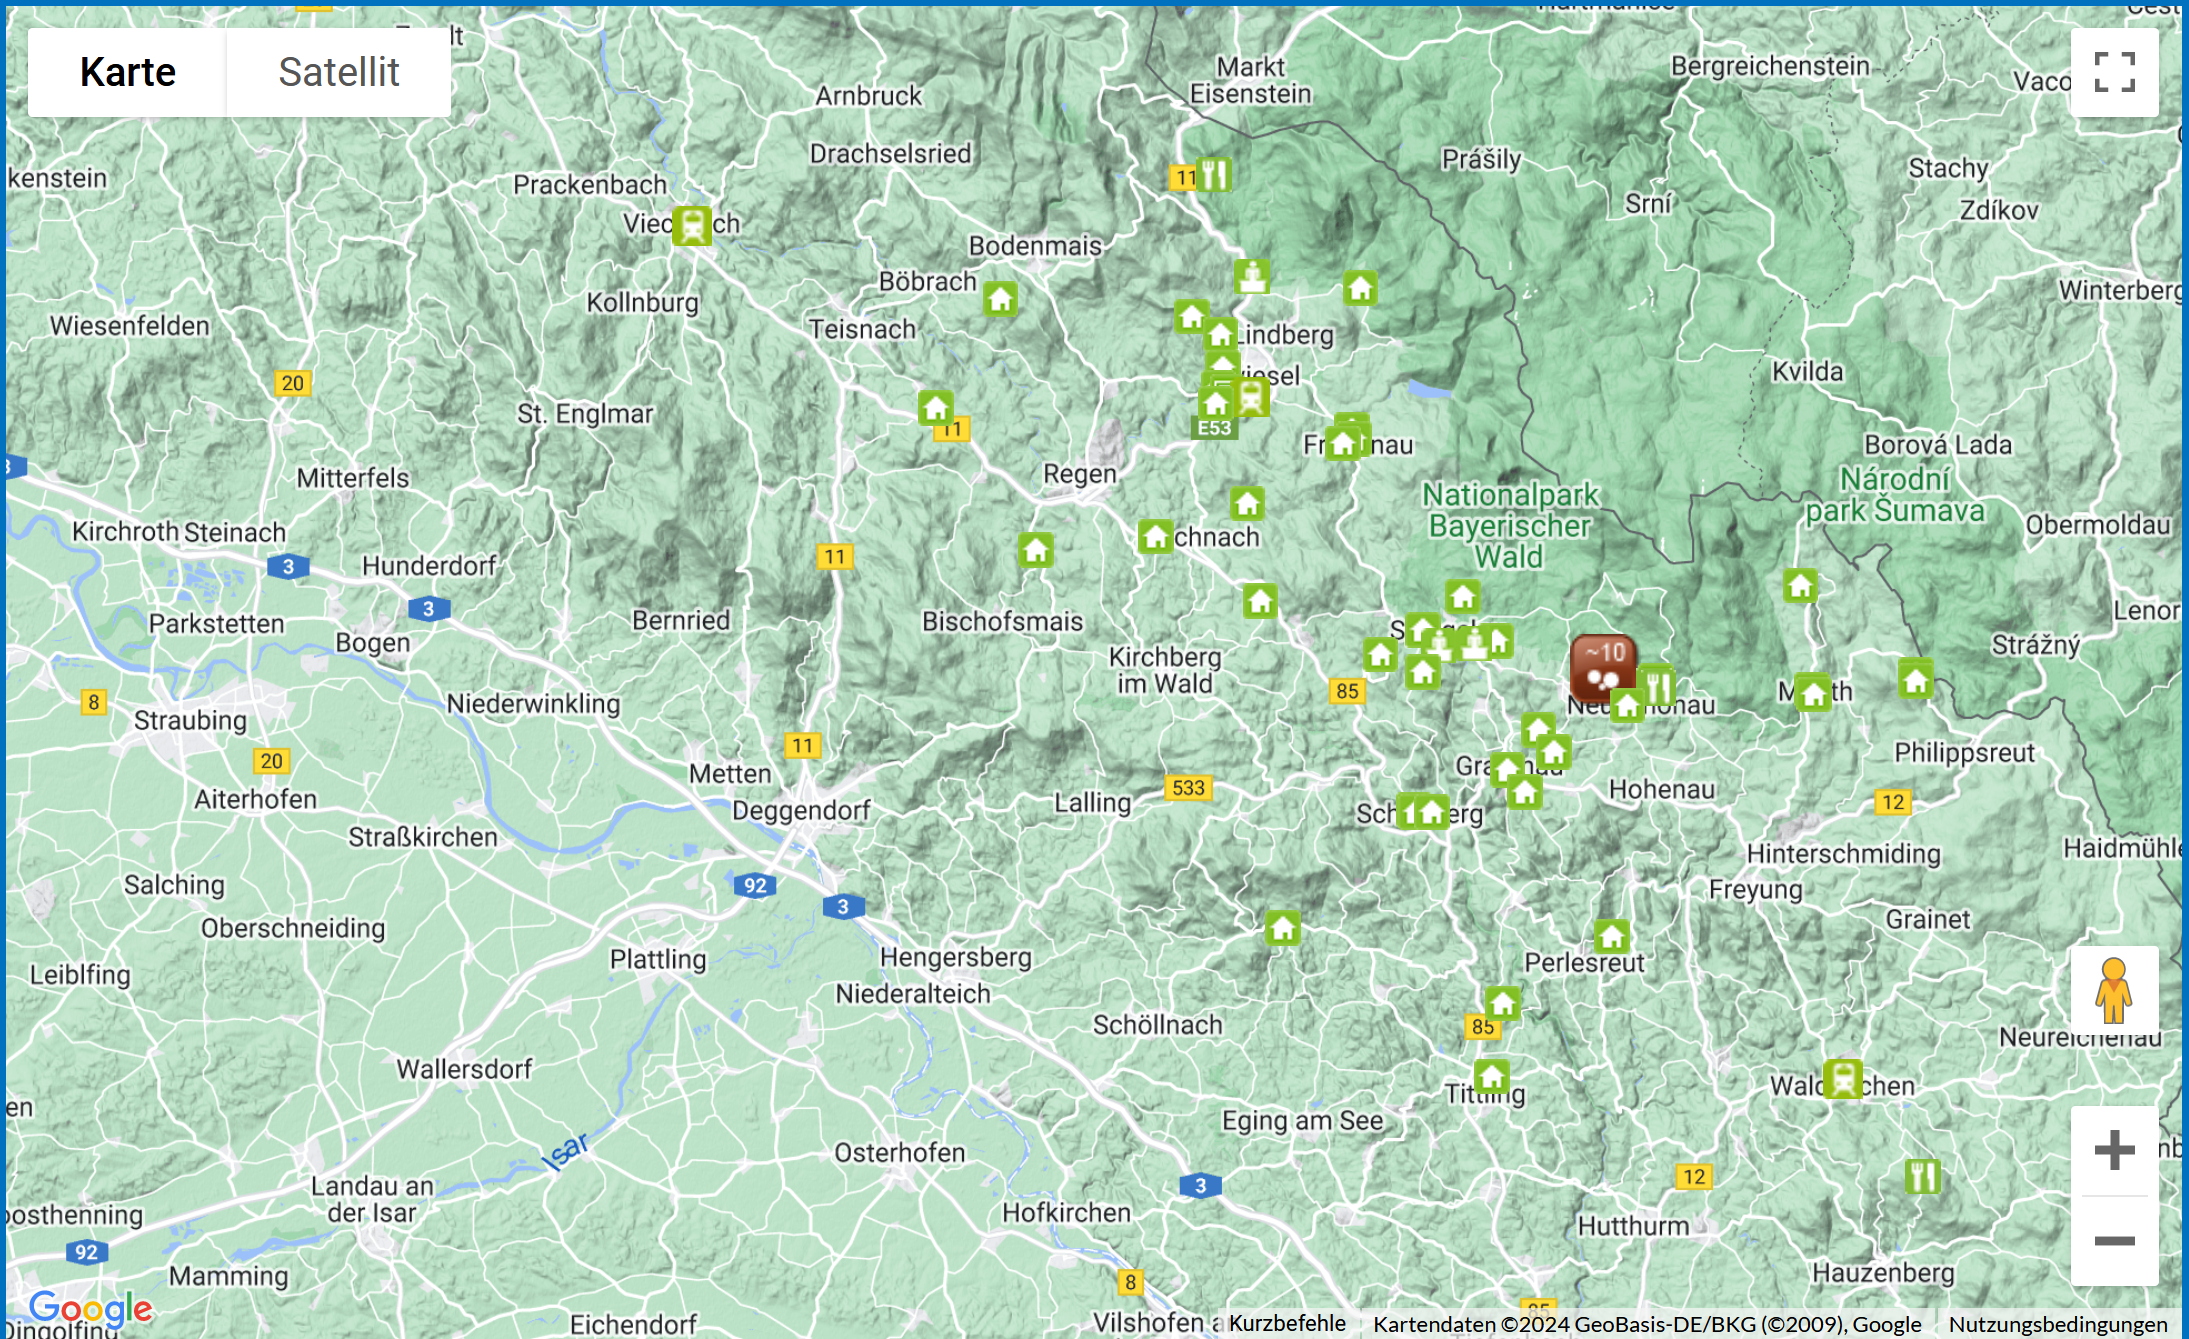The width and height of the screenshot is (2189, 1339).
Task: Open the Nutzungsbedingungen terms link
Action: [2058, 1324]
